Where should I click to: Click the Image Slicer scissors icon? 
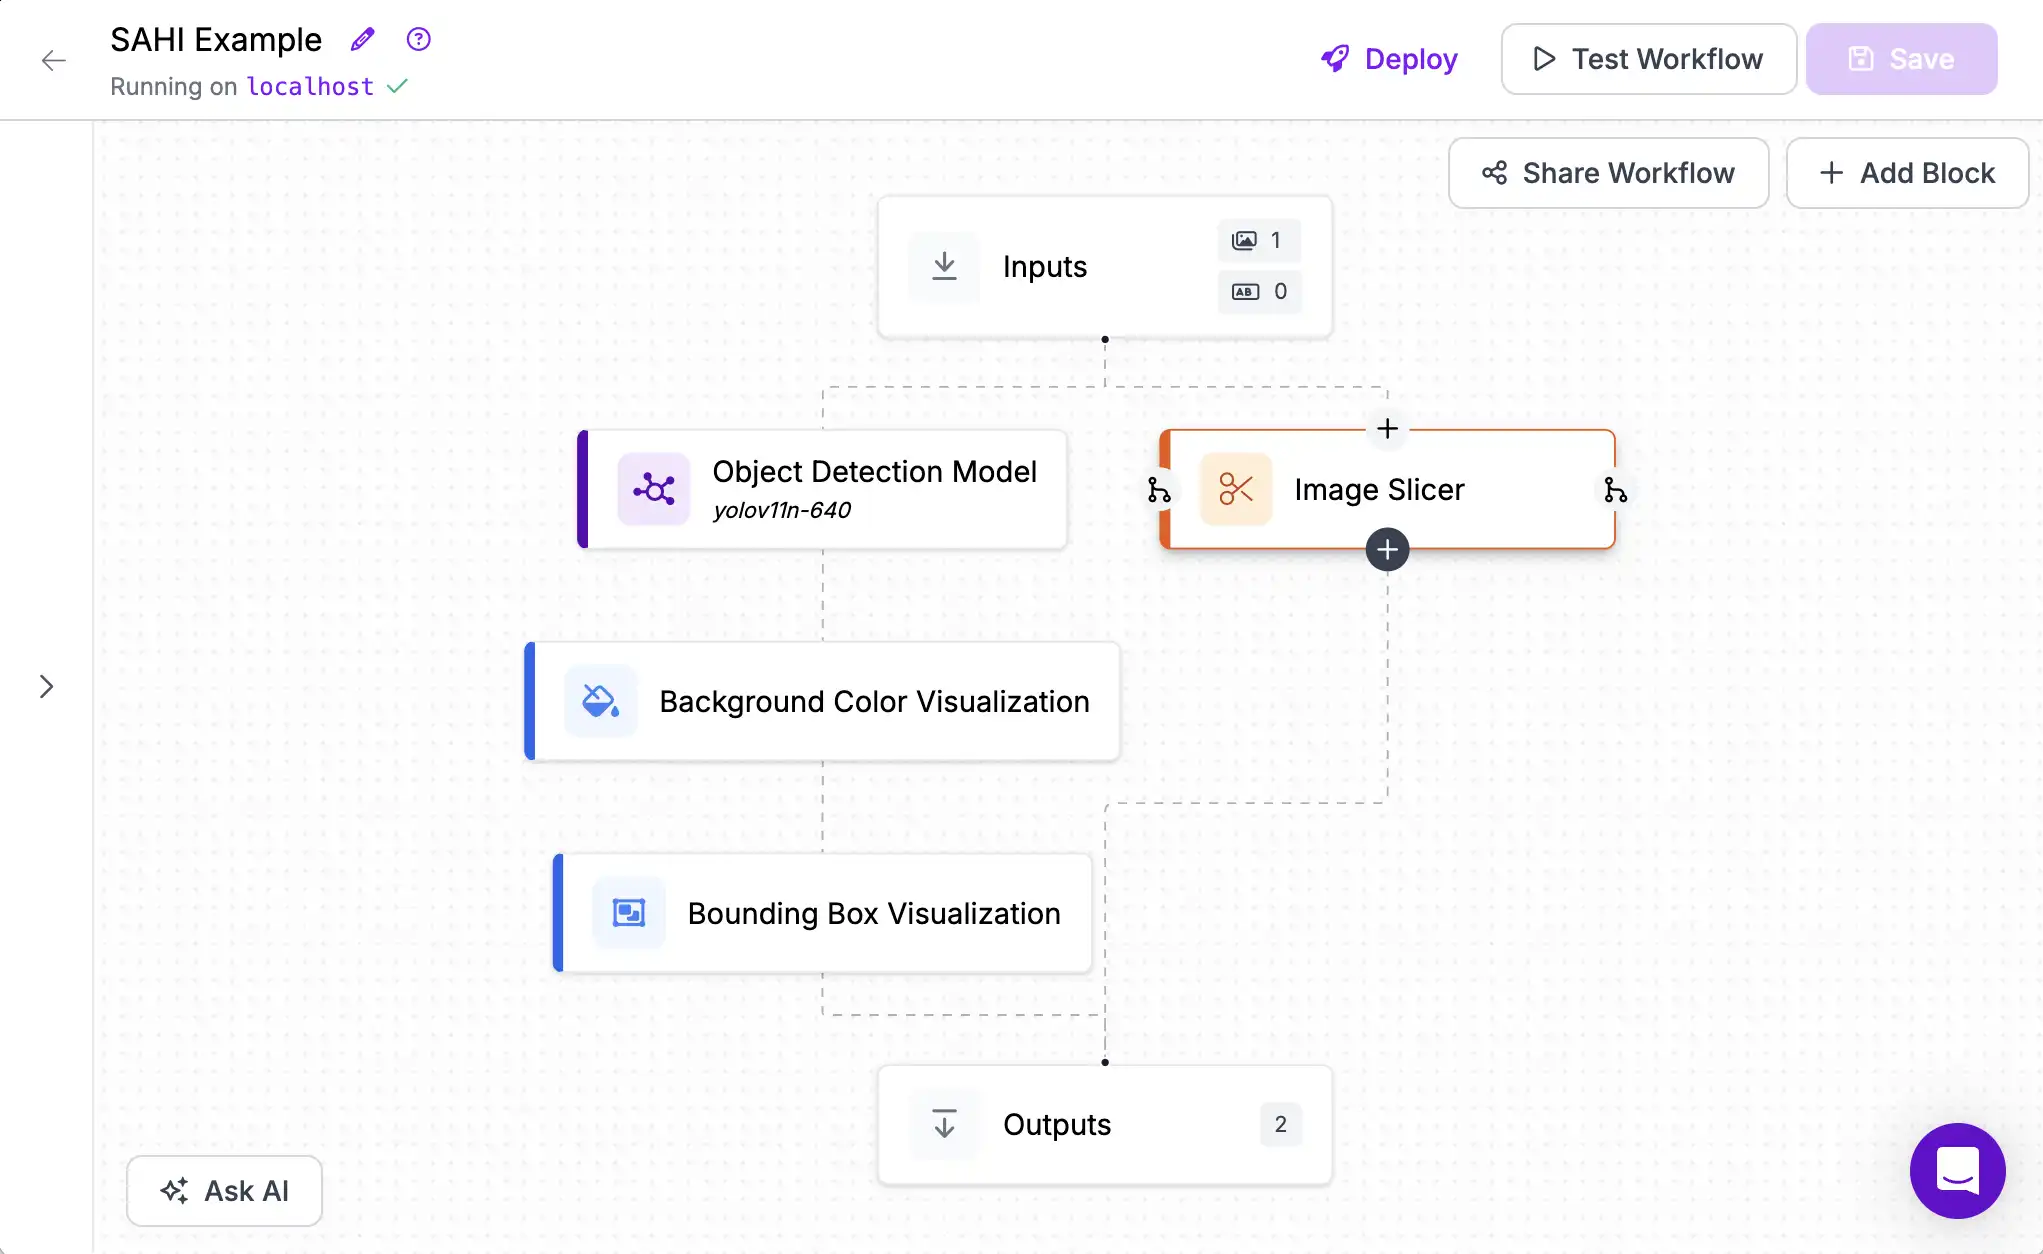click(1235, 489)
